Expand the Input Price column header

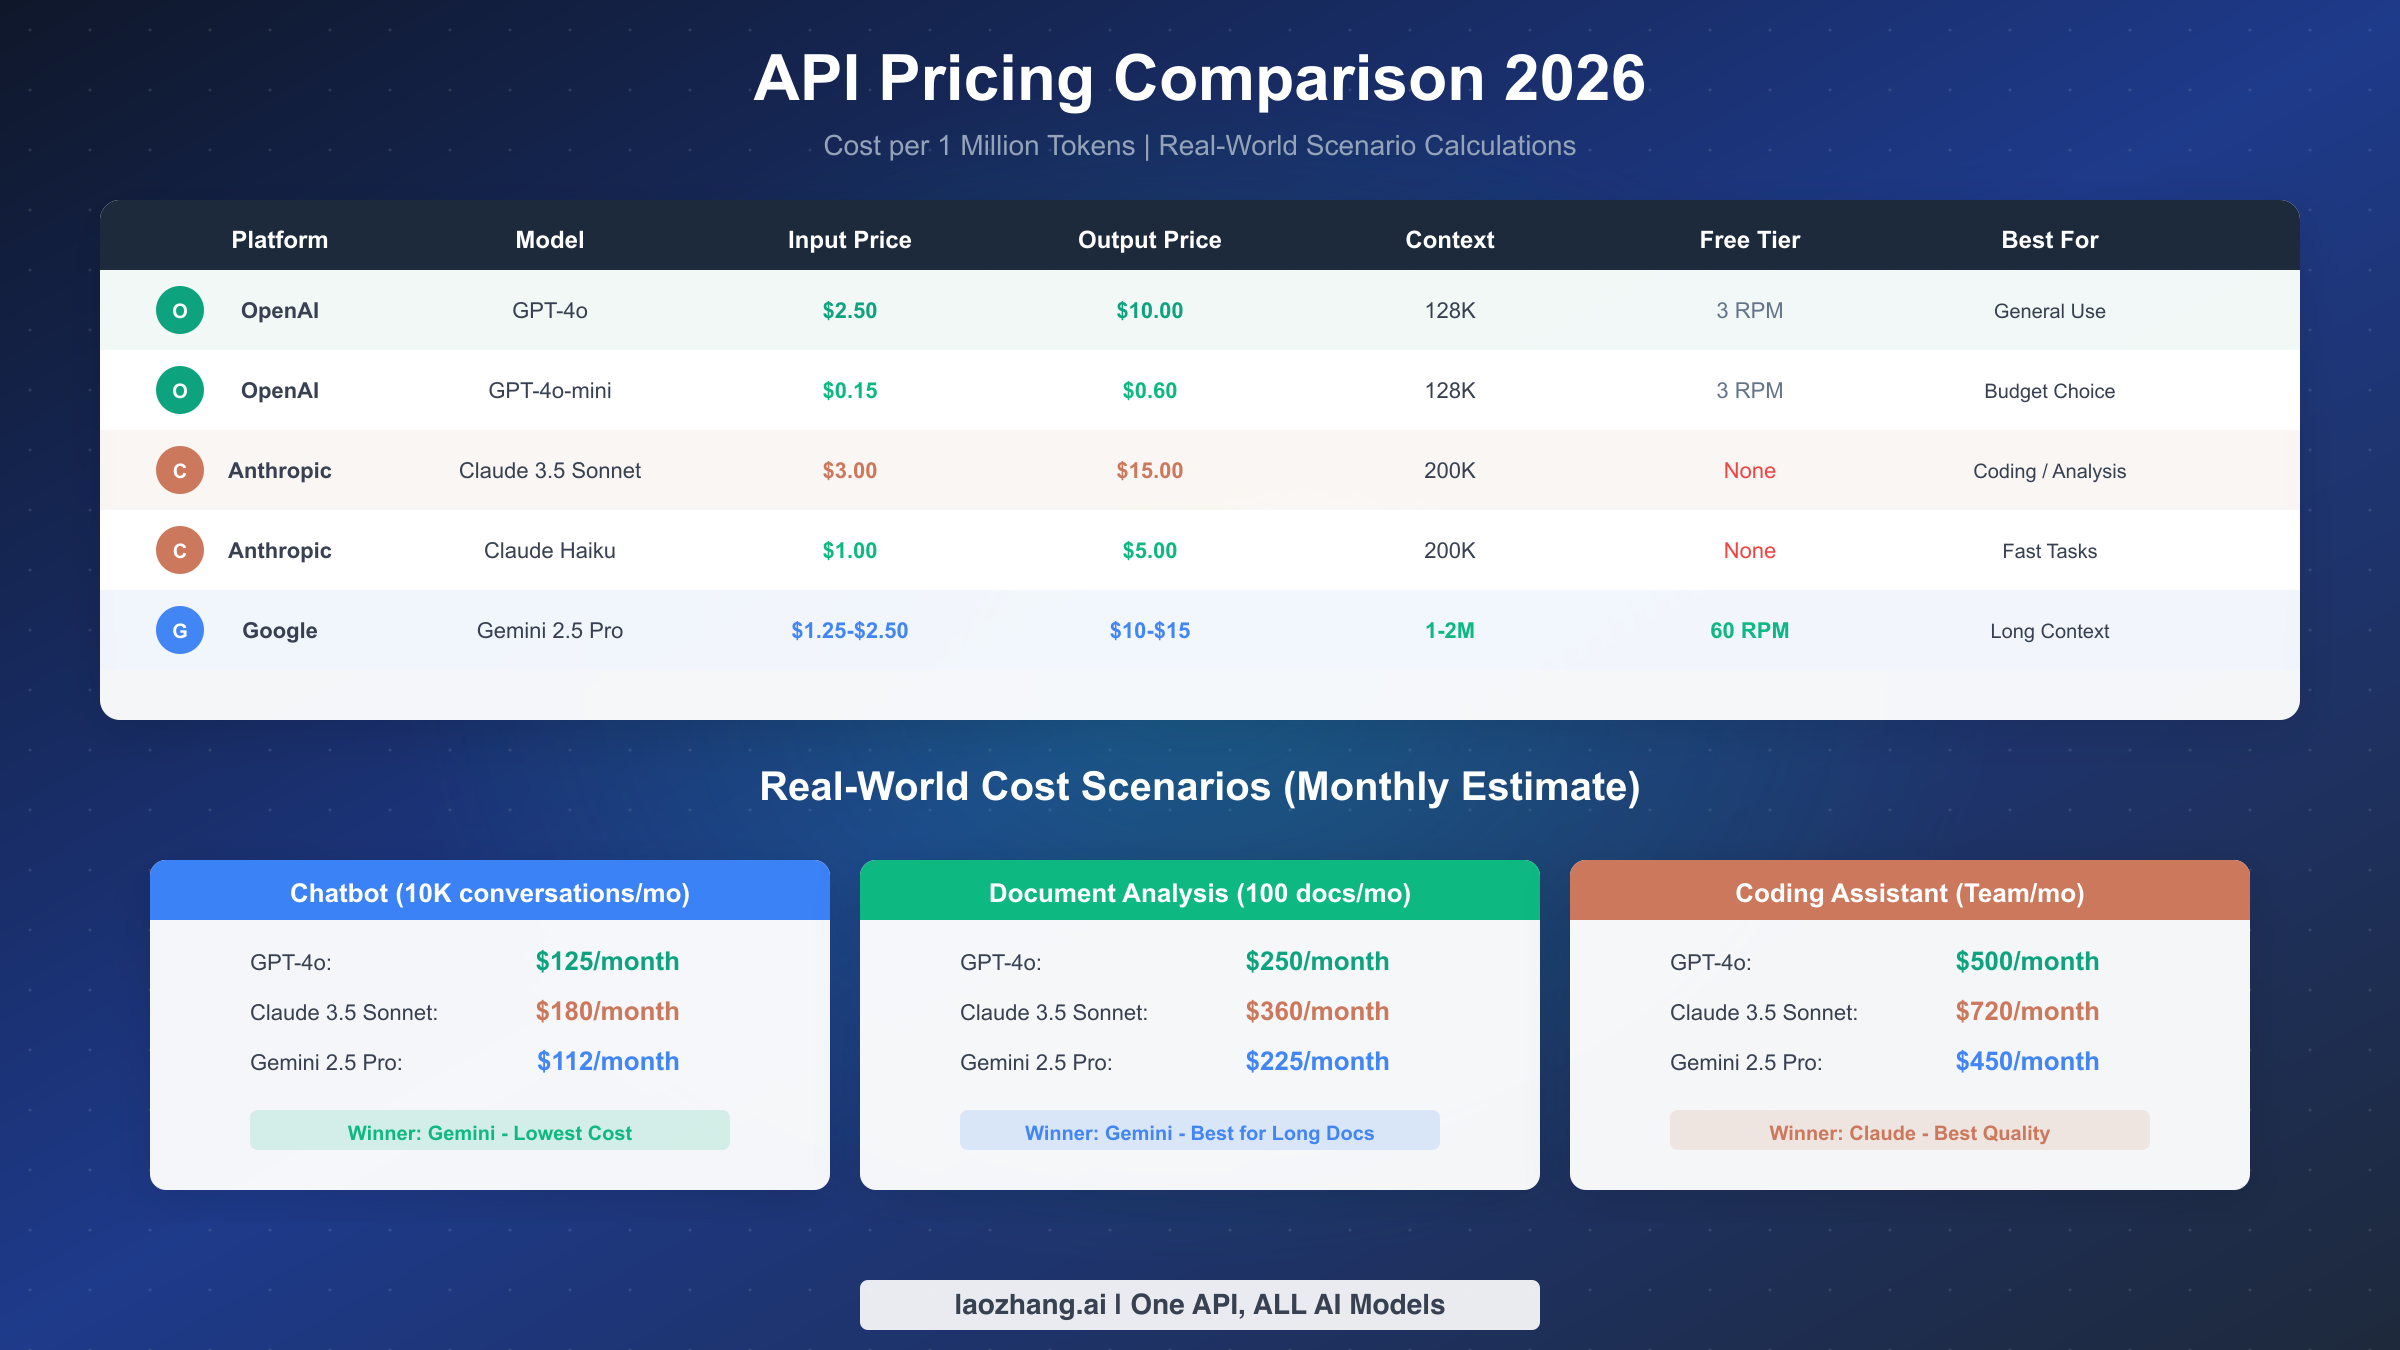(848, 240)
